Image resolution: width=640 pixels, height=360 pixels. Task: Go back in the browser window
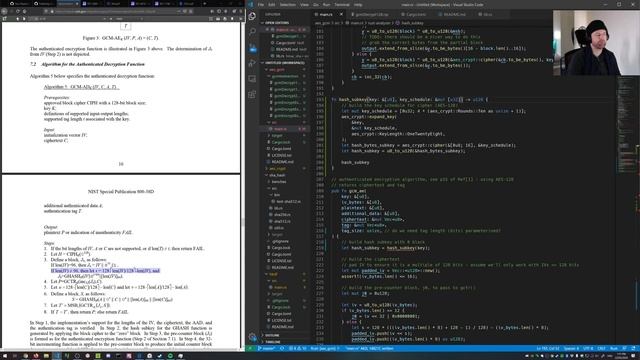[x=4, y=11]
